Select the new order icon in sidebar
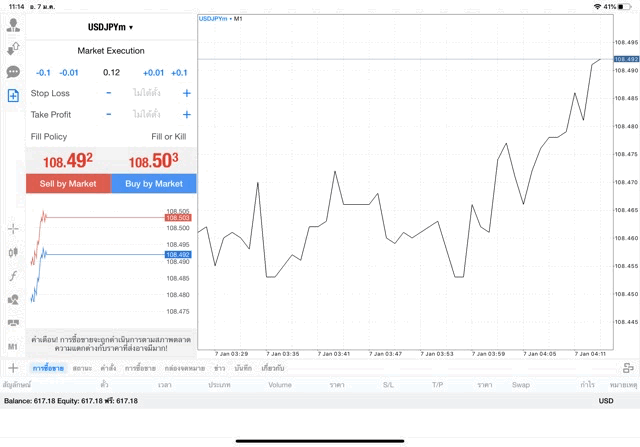640x447 pixels. (x=13, y=96)
